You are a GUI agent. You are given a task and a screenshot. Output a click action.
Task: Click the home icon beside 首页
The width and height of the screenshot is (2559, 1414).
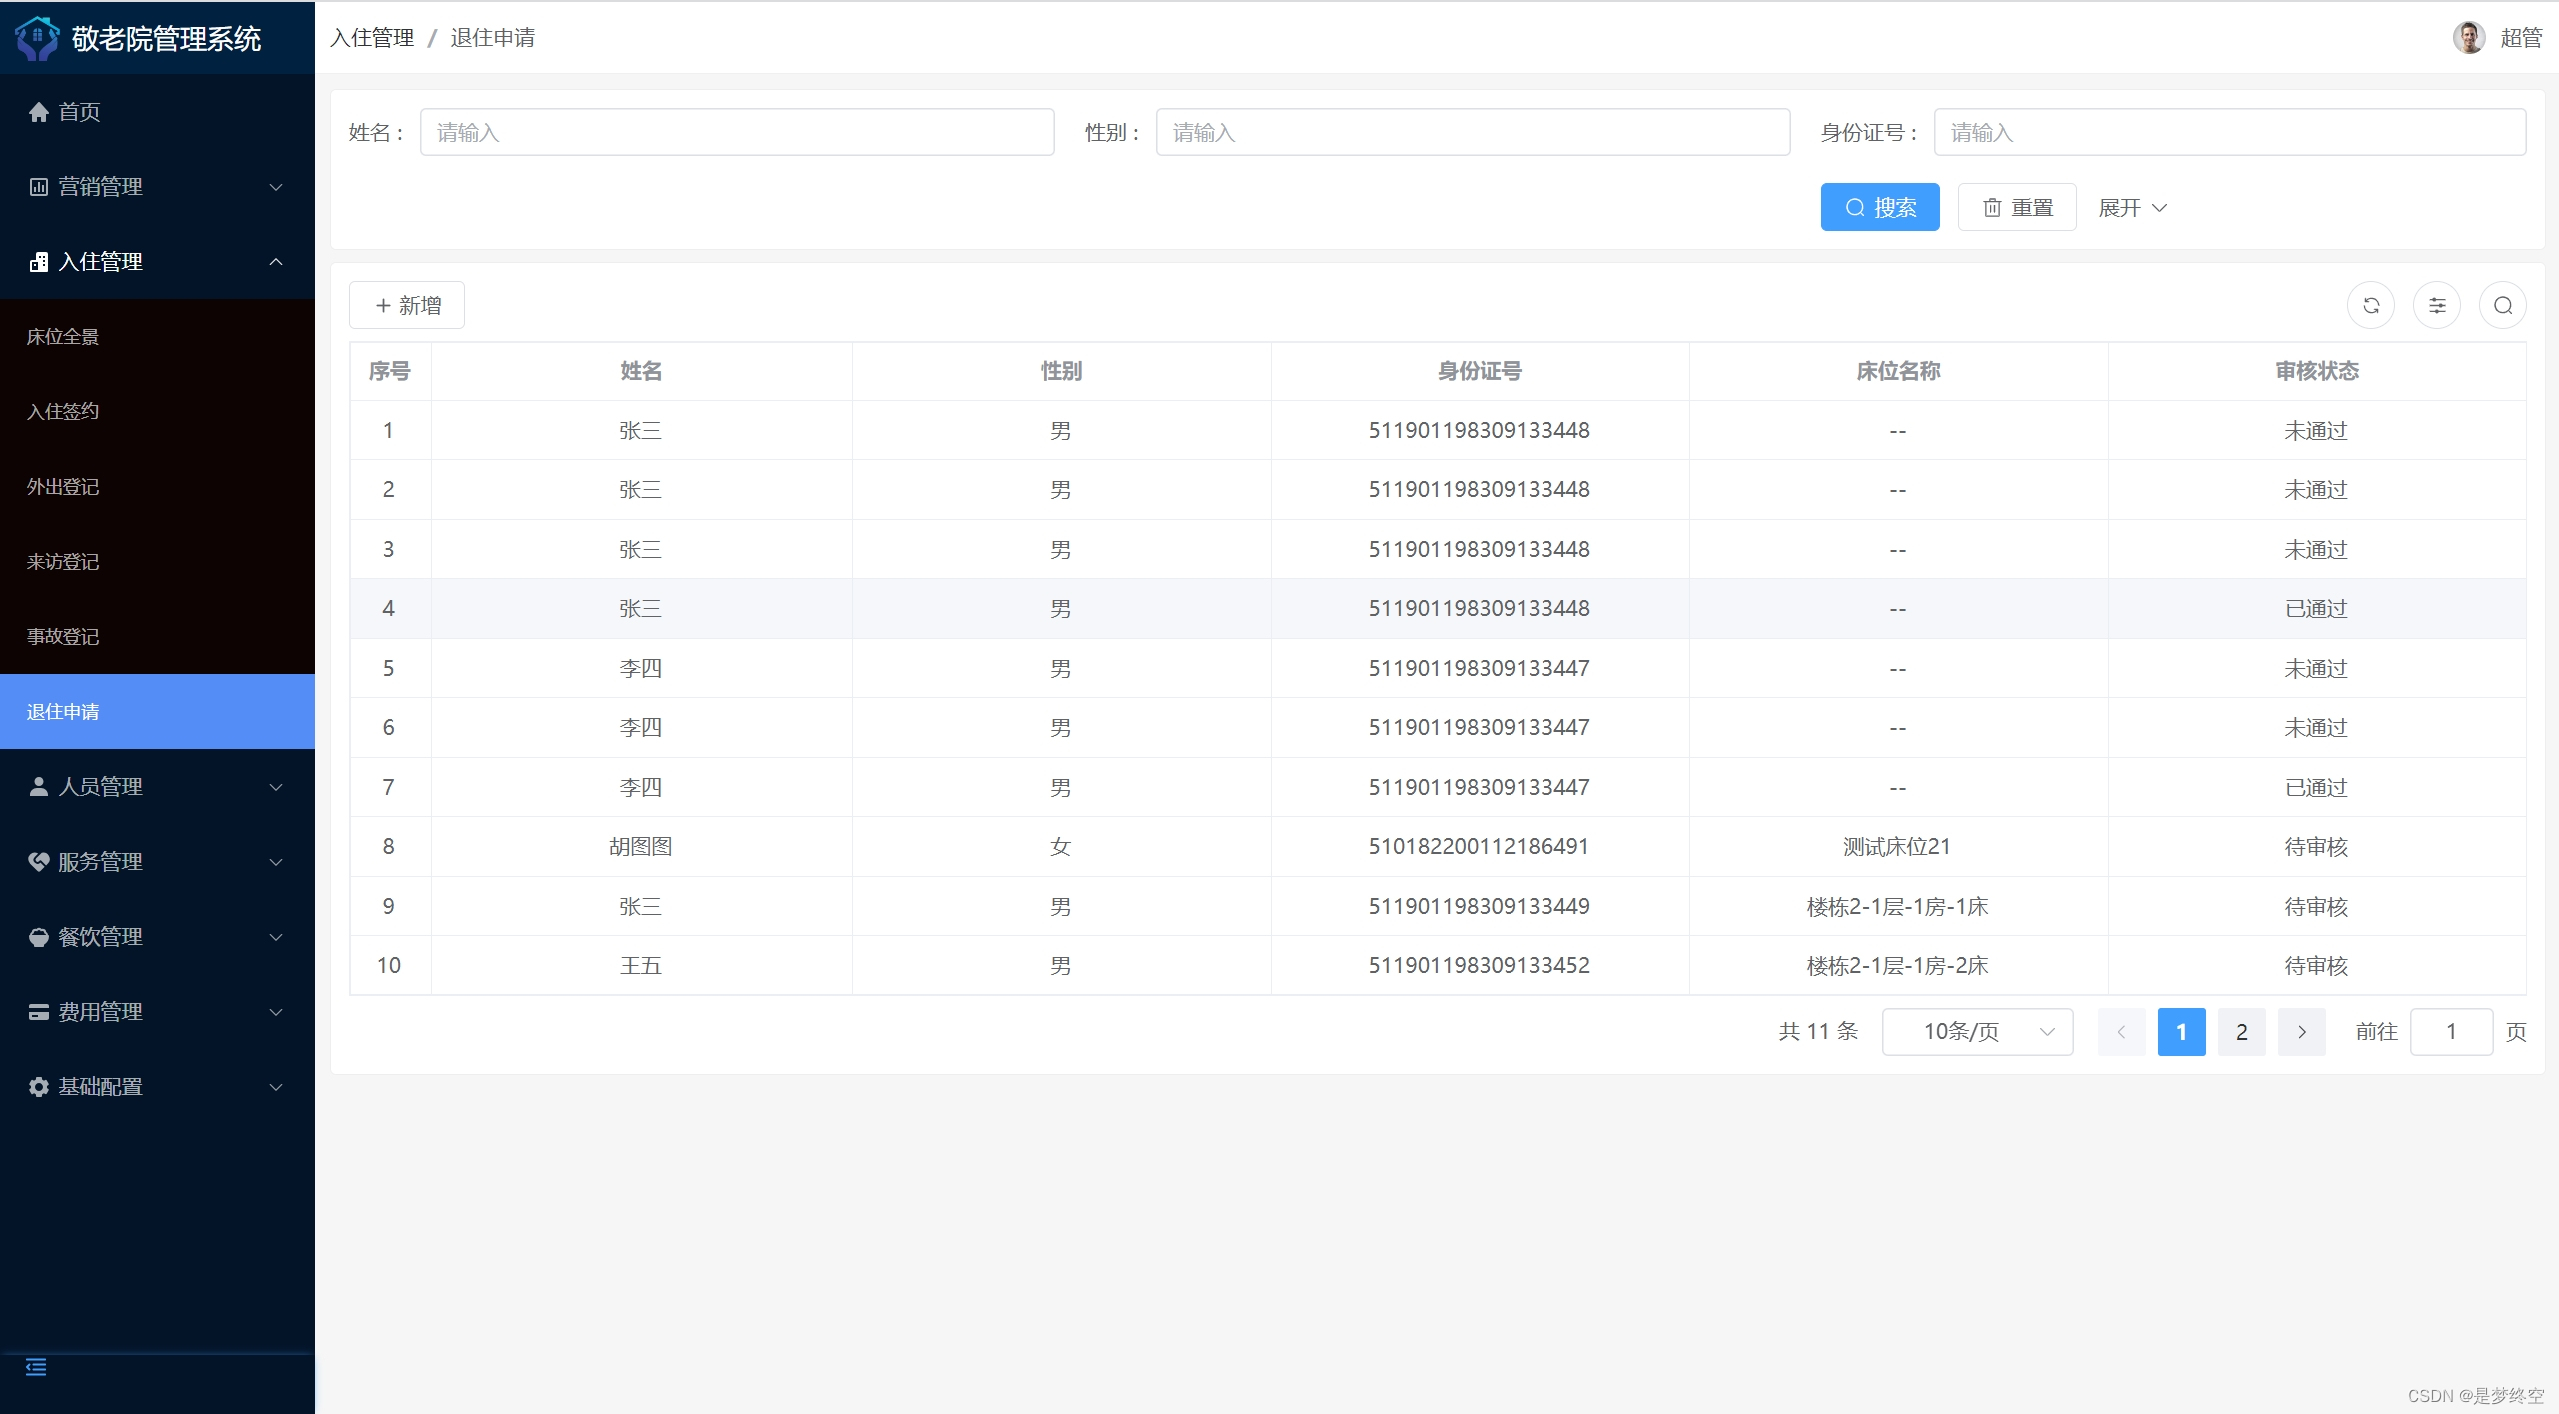point(39,112)
